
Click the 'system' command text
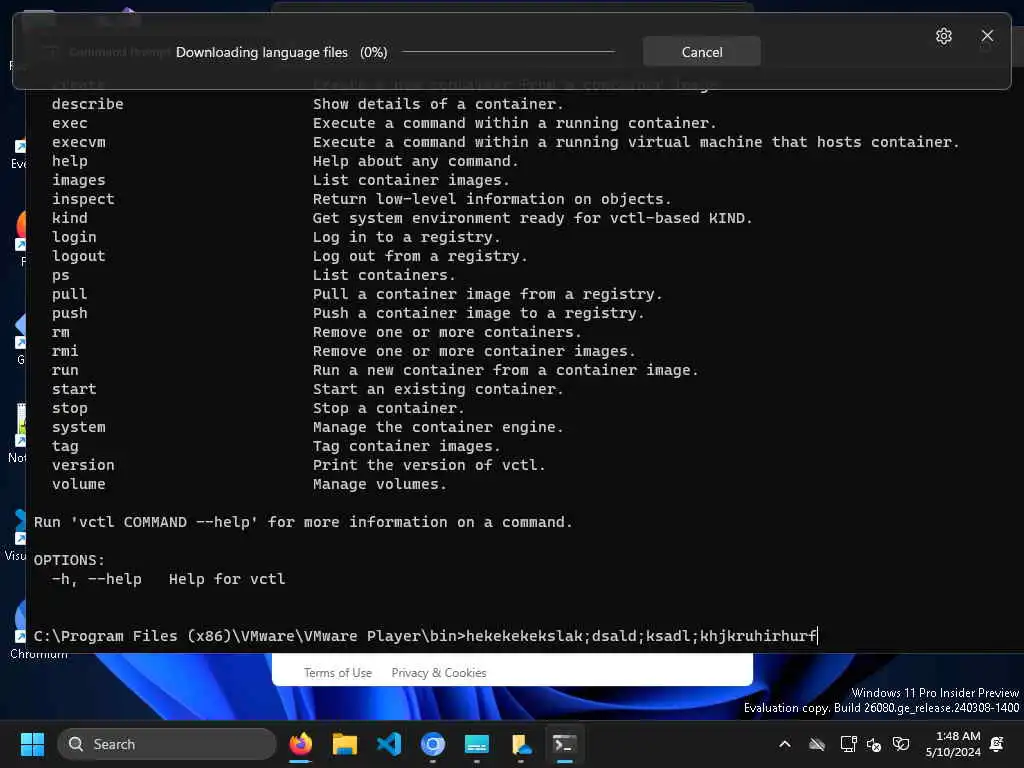coord(78,427)
